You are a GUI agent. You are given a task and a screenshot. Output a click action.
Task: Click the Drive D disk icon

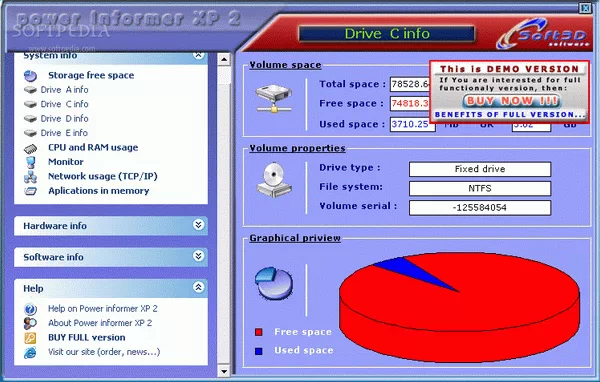[x=30, y=119]
